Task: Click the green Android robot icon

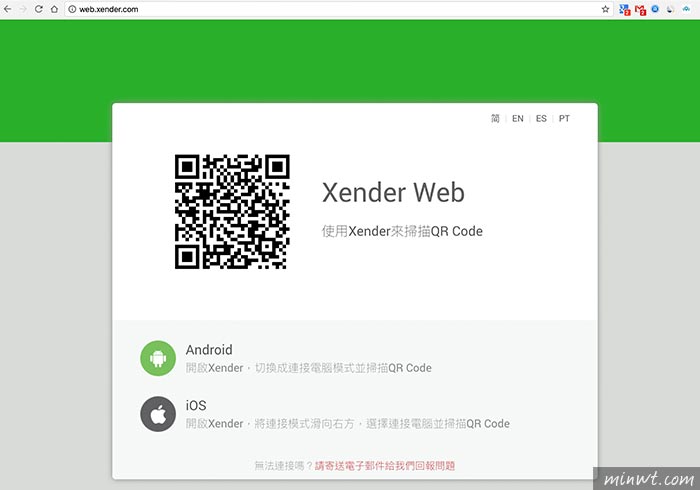Action: pos(158,358)
